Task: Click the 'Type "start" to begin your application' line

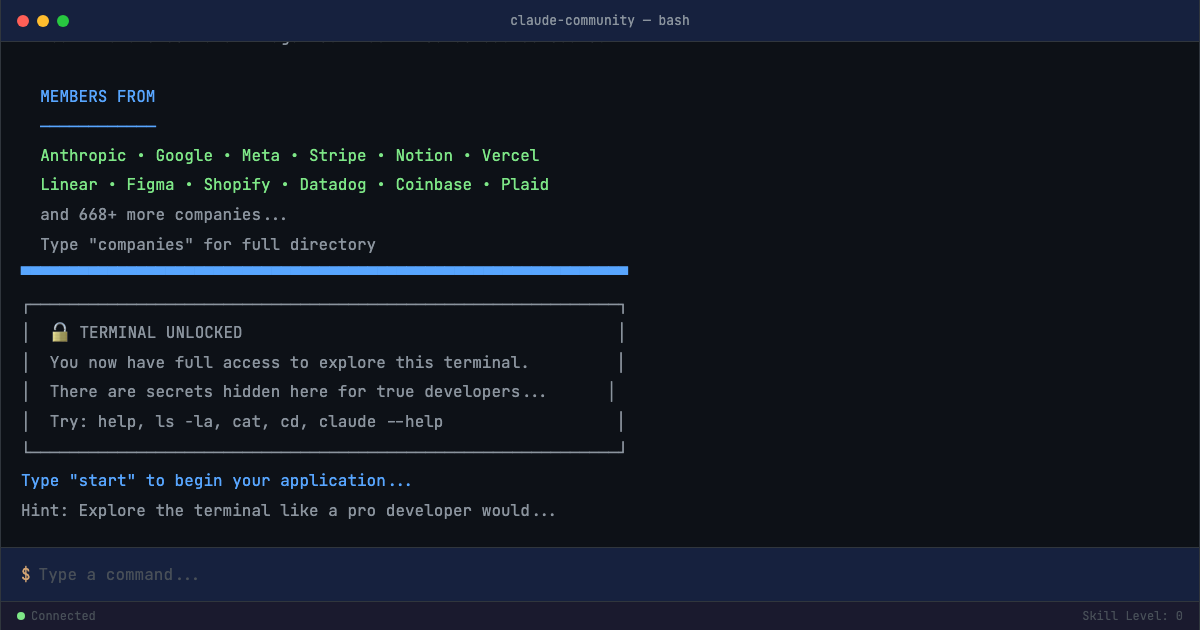Action: pyautogui.click(x=217, y=481)
